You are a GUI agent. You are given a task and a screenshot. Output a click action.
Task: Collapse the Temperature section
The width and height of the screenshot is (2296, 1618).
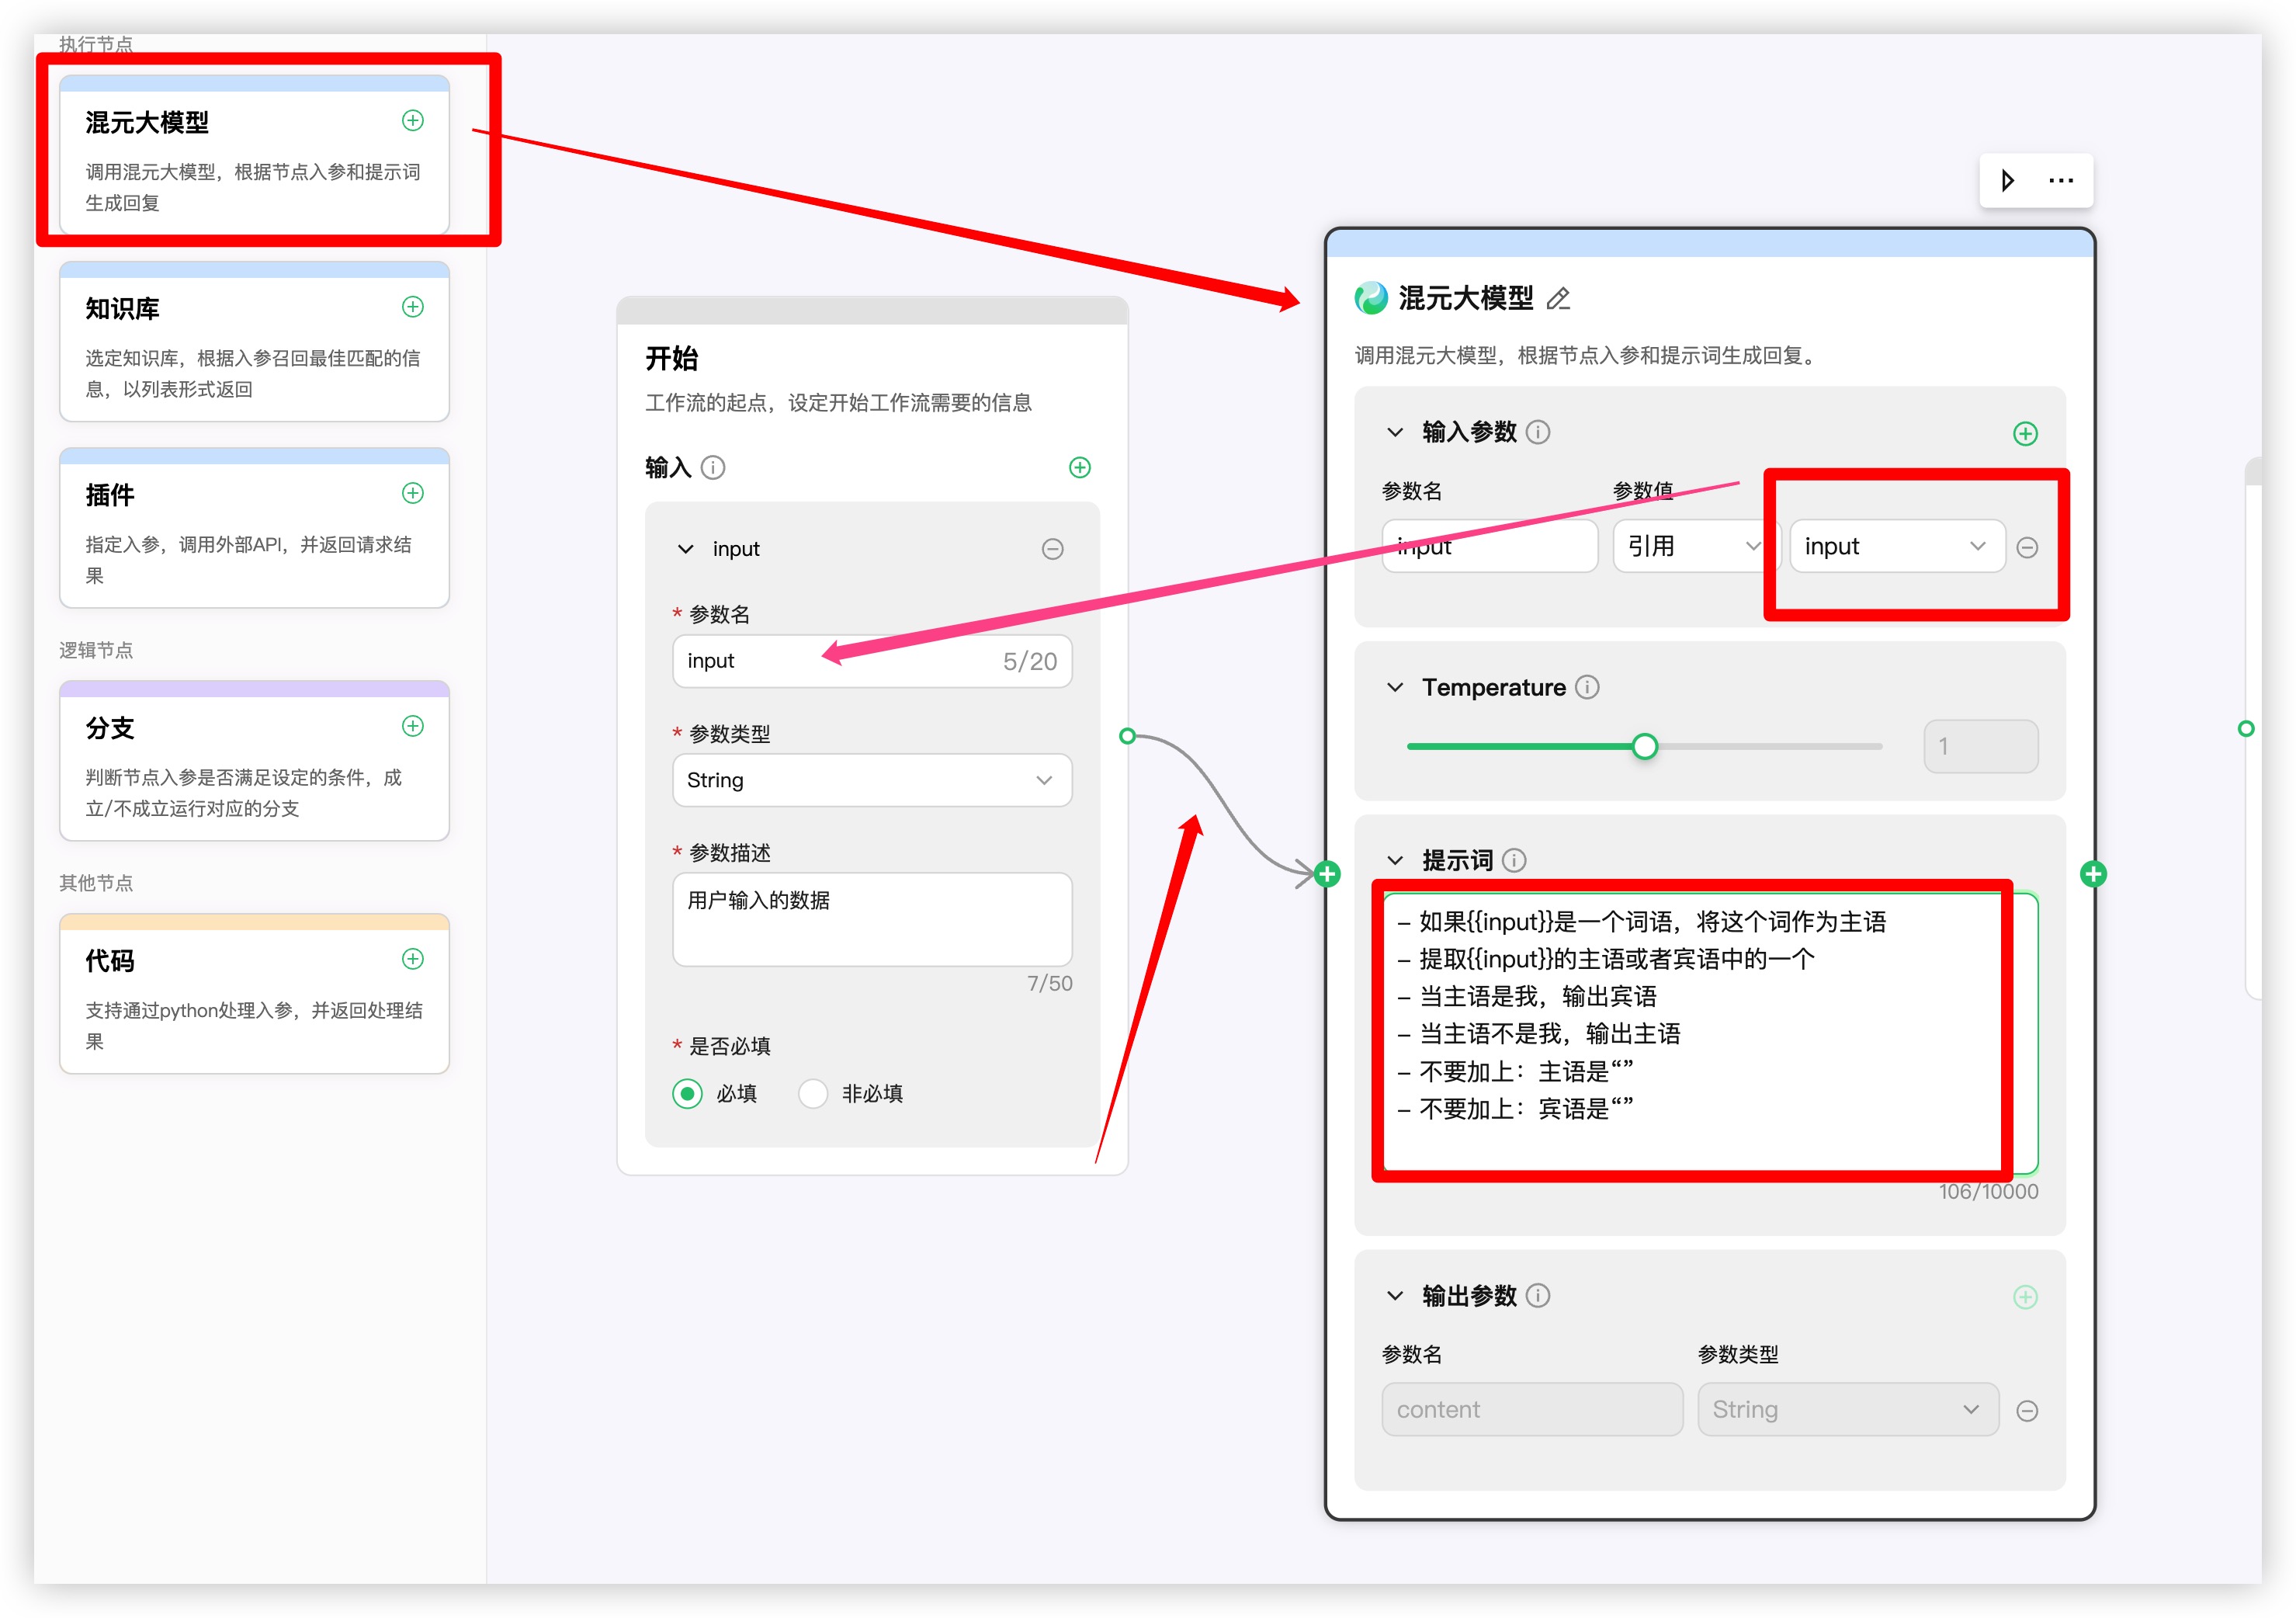pyautogui.click(x=1395, y=688)
